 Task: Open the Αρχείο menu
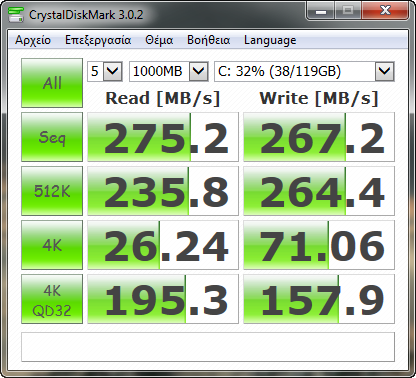click(x=33, y=40)
